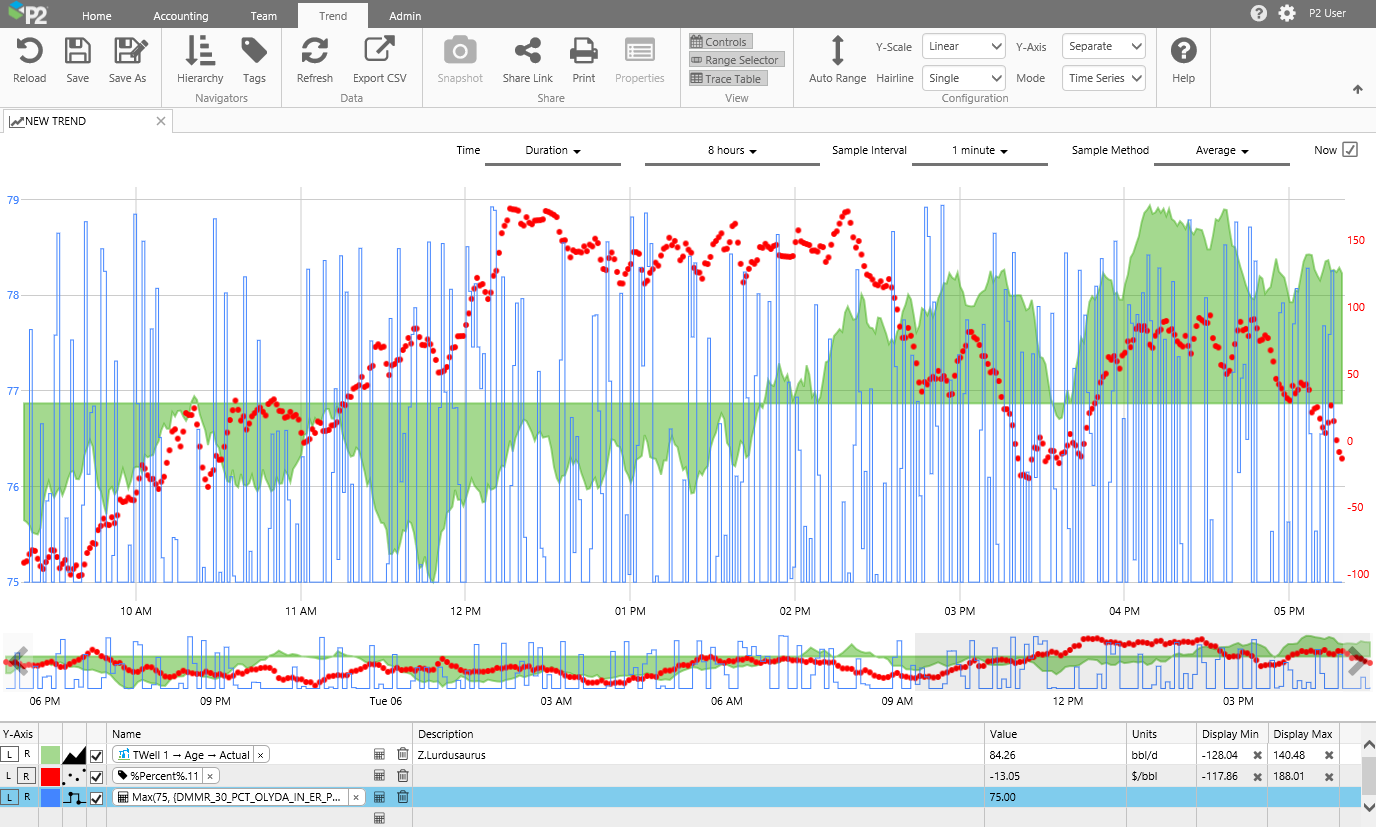Viewport: 1376px width, 827px height.
Task: Open the Admin tab
Action: tap(405, 16)
